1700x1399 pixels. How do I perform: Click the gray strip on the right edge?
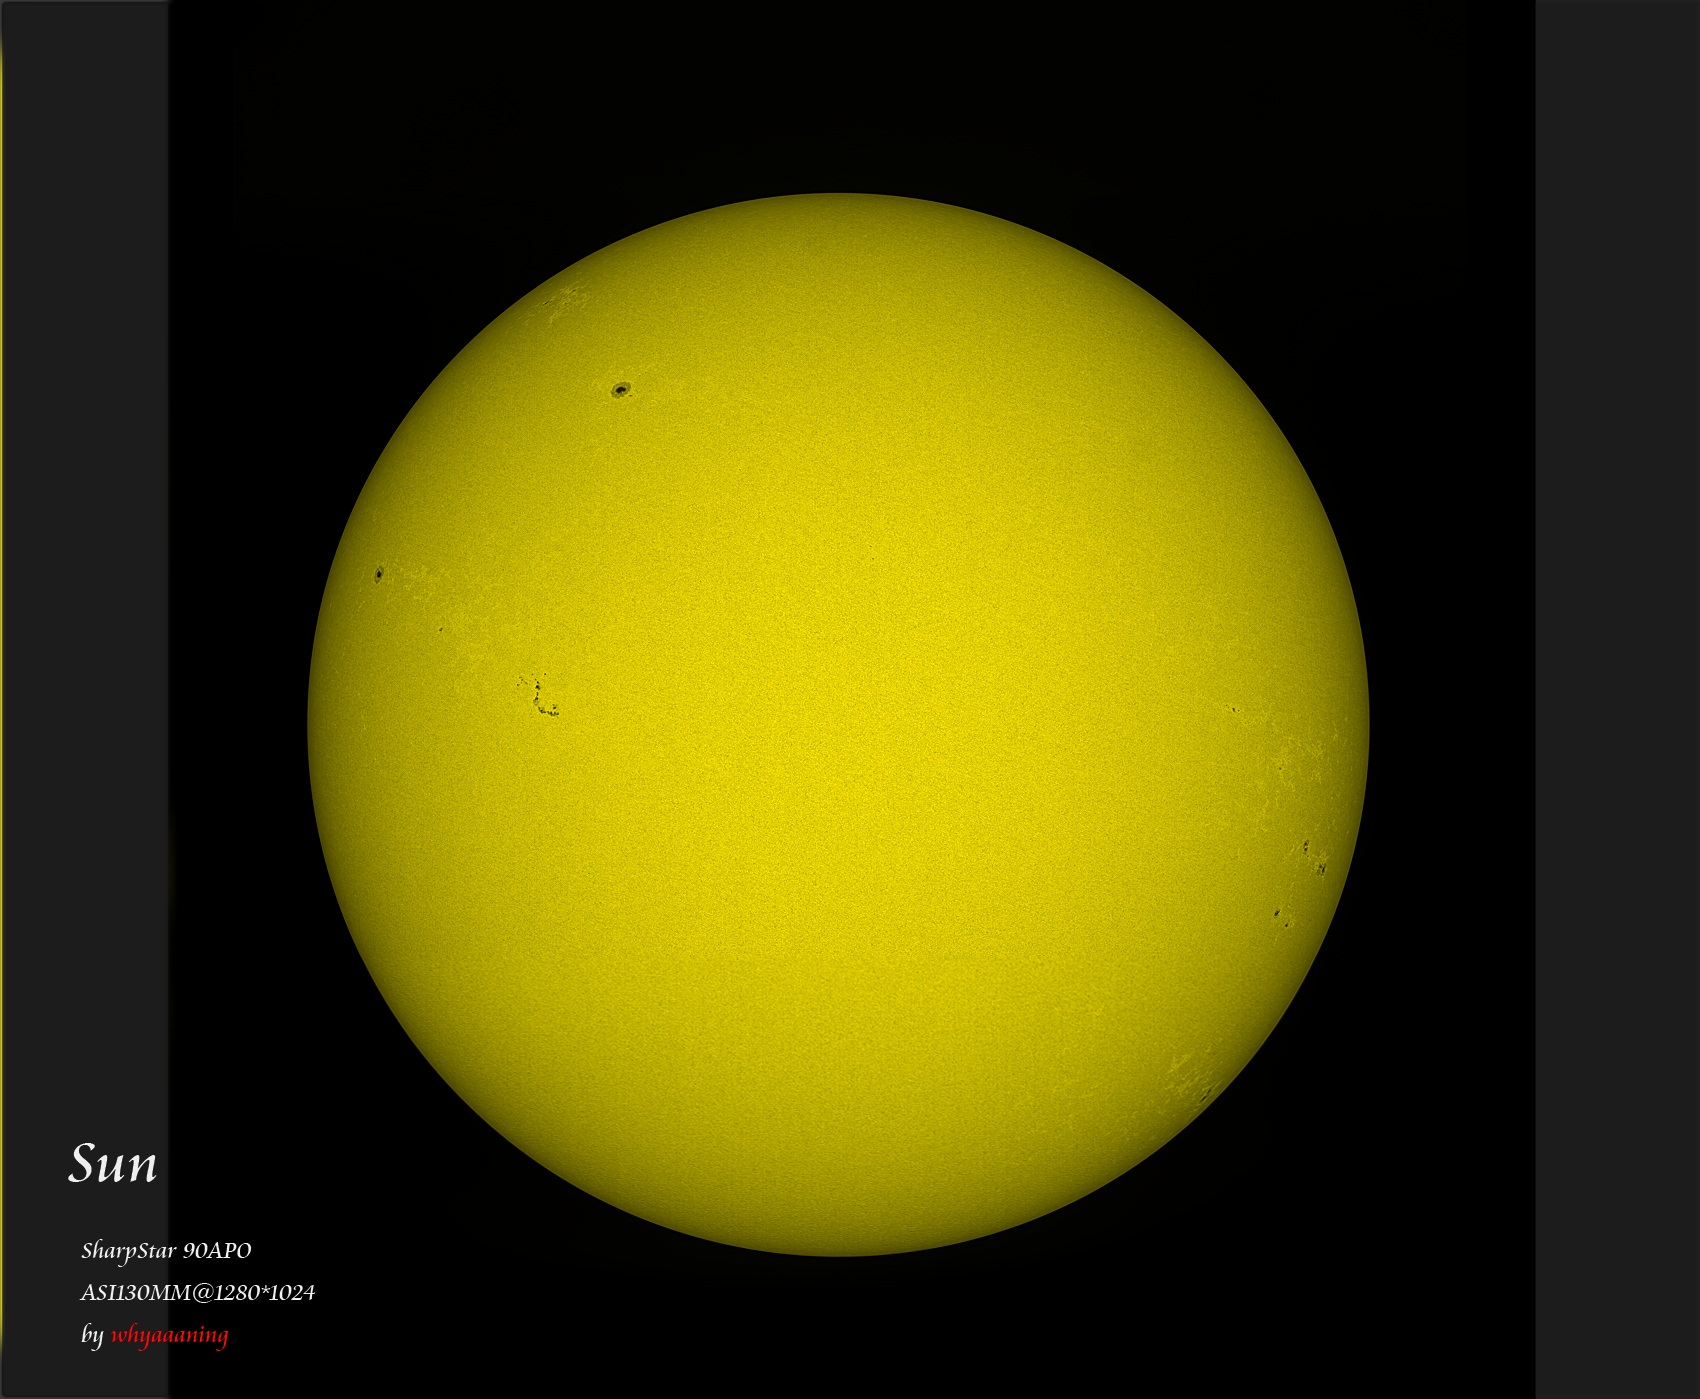tap(1617, 700)
